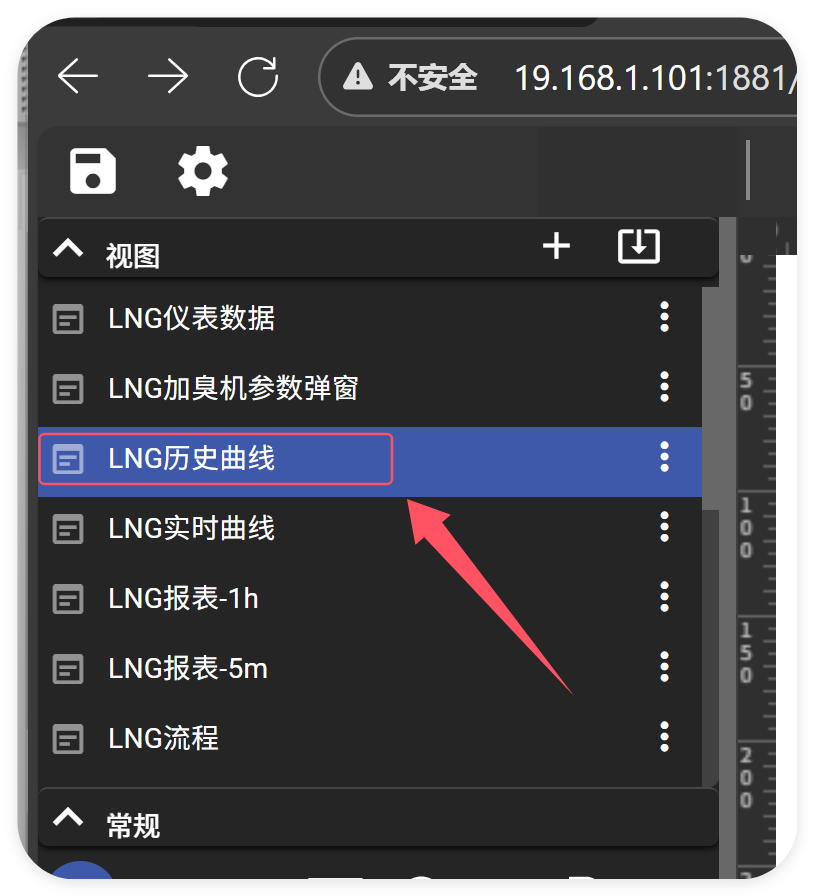Select the LNG报表-5m view
This screenshot has width=814, height=896.
(x=370, y=669)
